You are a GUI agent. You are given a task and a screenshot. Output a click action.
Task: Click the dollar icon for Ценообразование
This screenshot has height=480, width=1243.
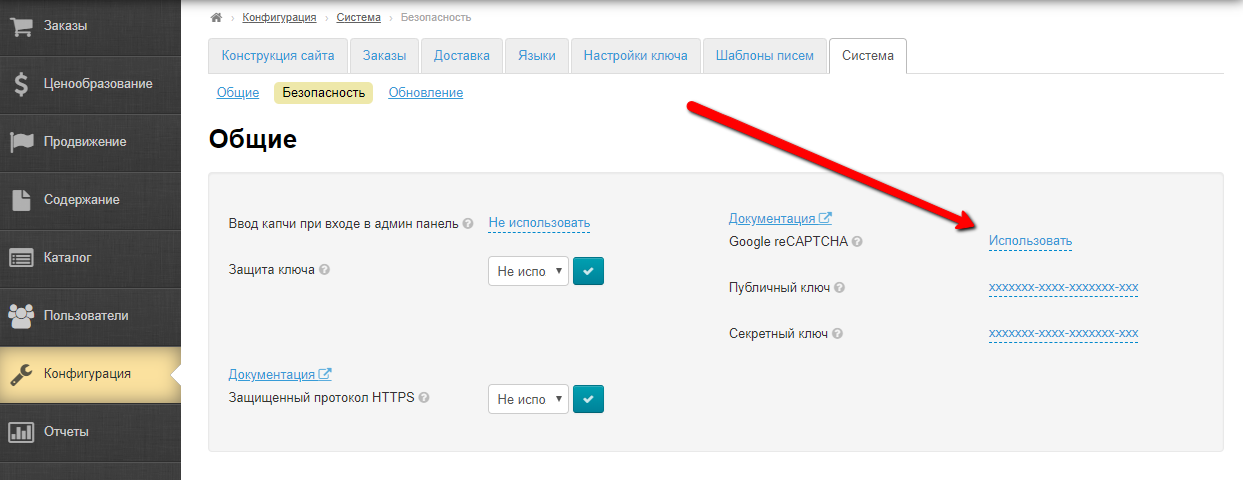click(22, 84)
